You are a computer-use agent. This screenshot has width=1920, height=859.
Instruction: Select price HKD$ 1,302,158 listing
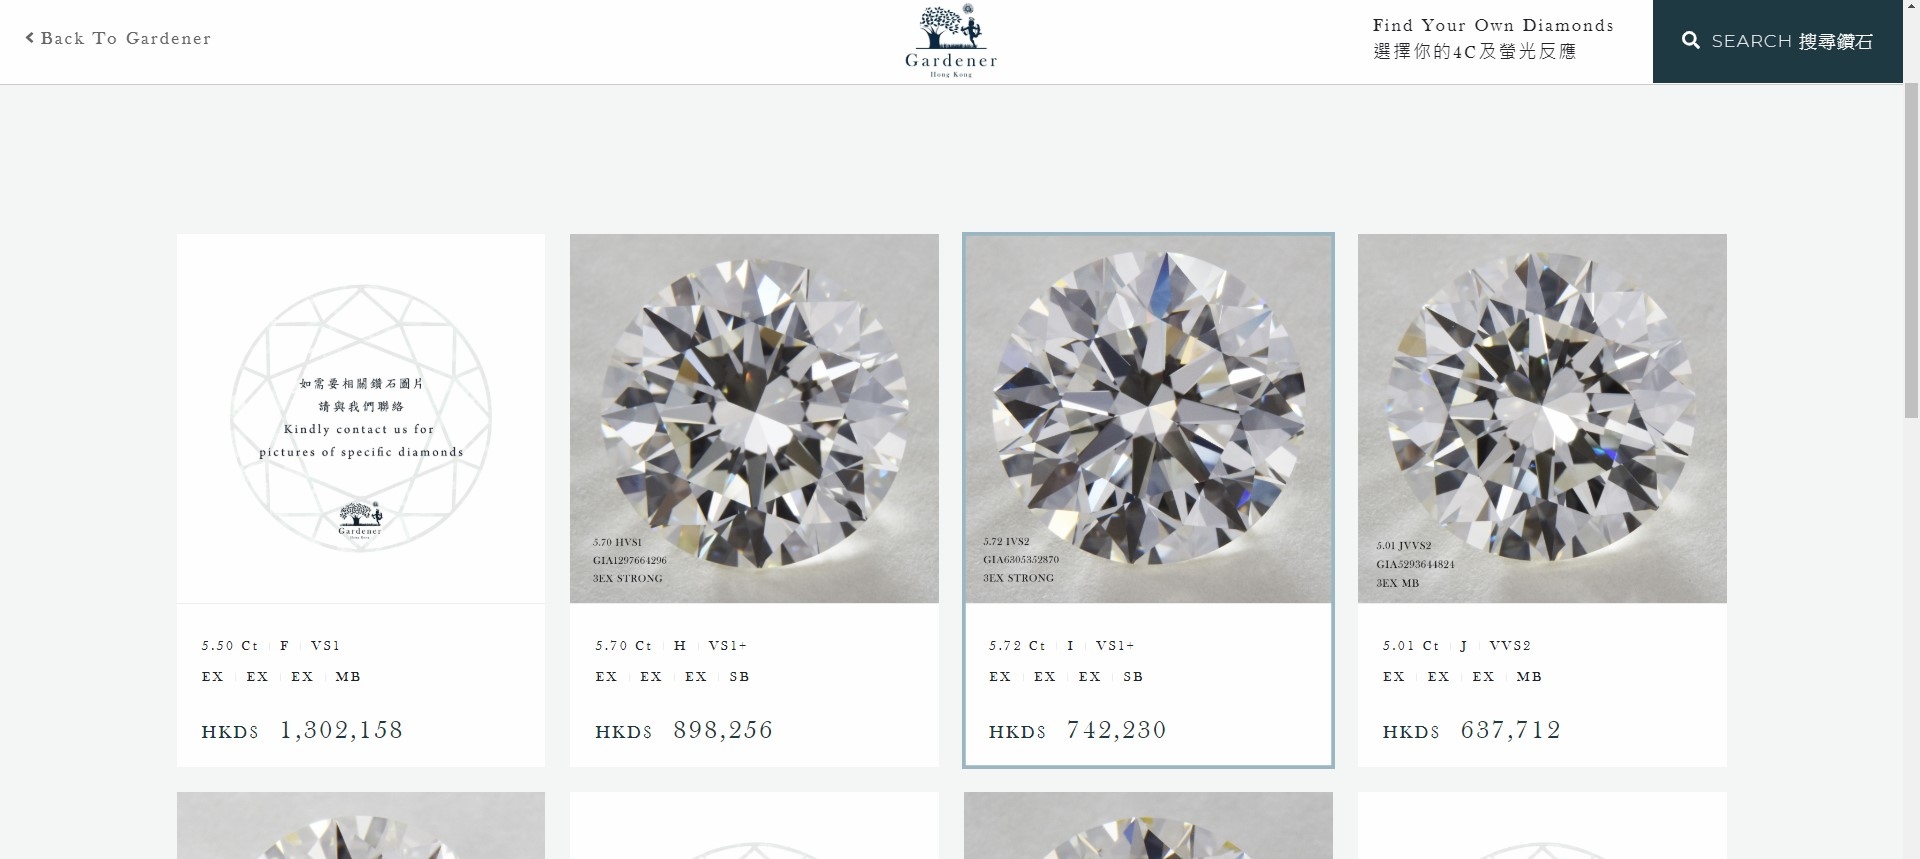(x=302, y=731)
